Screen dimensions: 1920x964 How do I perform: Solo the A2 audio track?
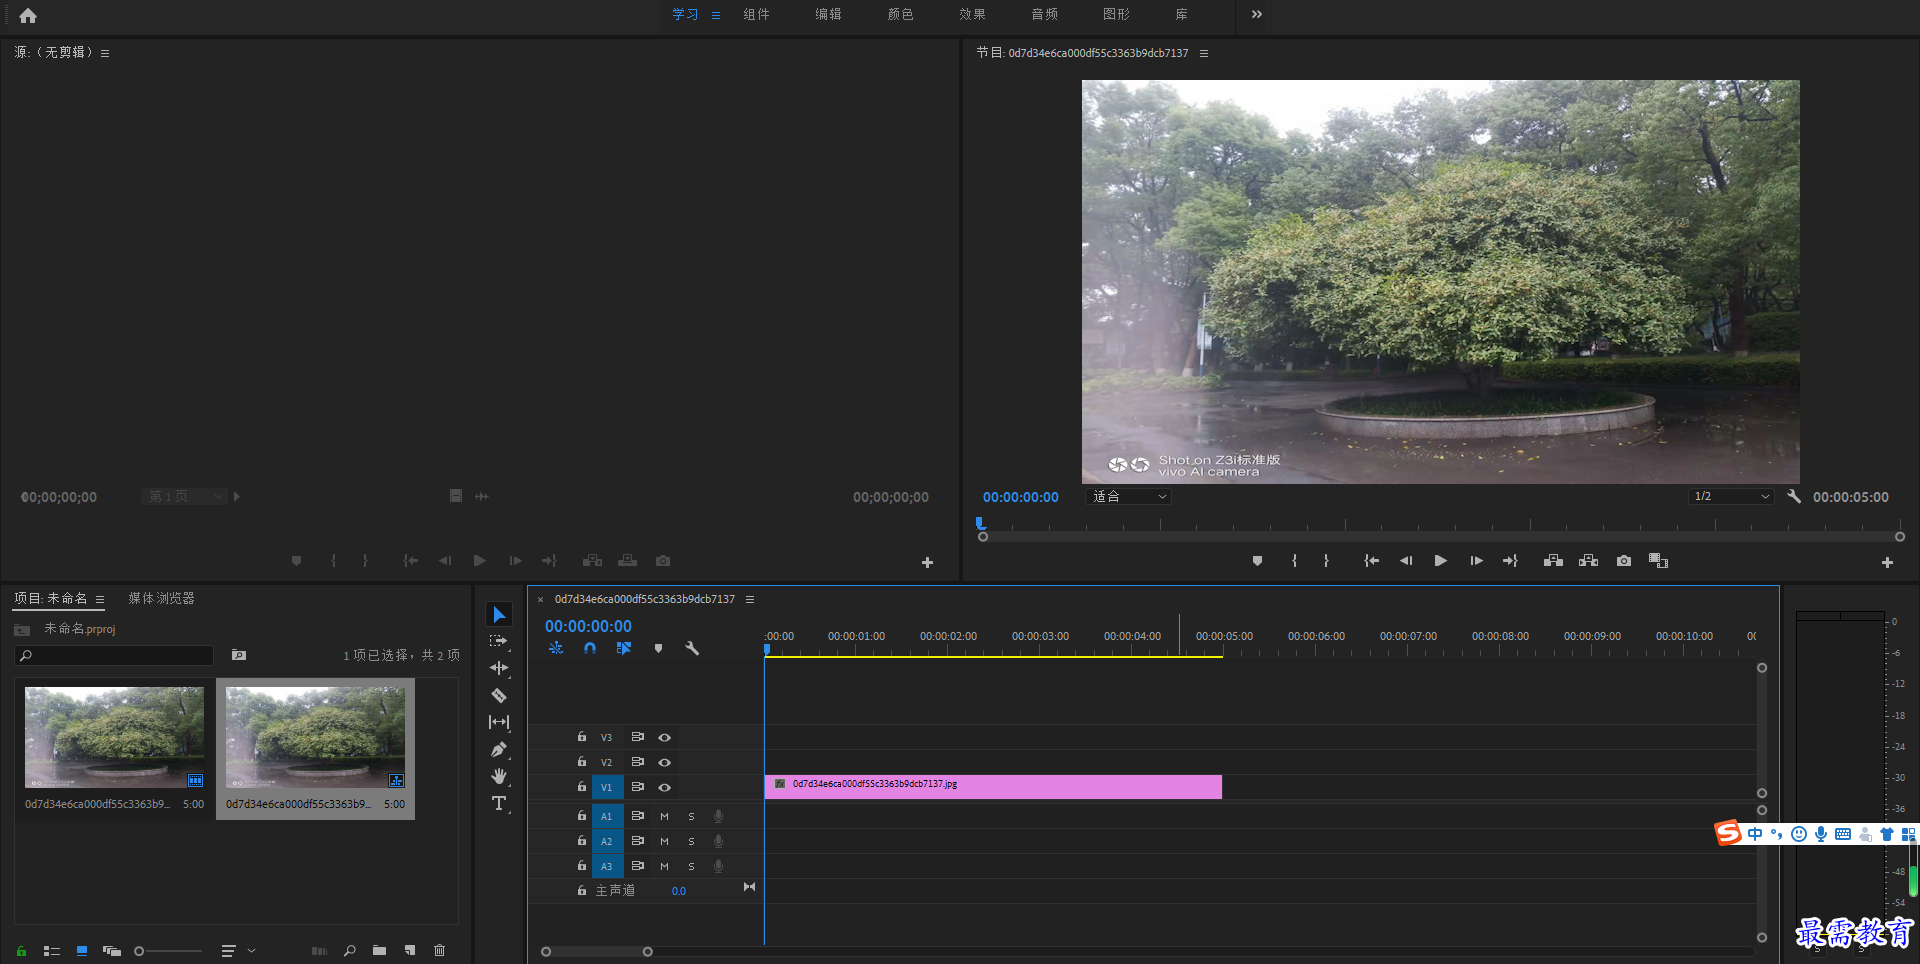[x=691, y=841]
